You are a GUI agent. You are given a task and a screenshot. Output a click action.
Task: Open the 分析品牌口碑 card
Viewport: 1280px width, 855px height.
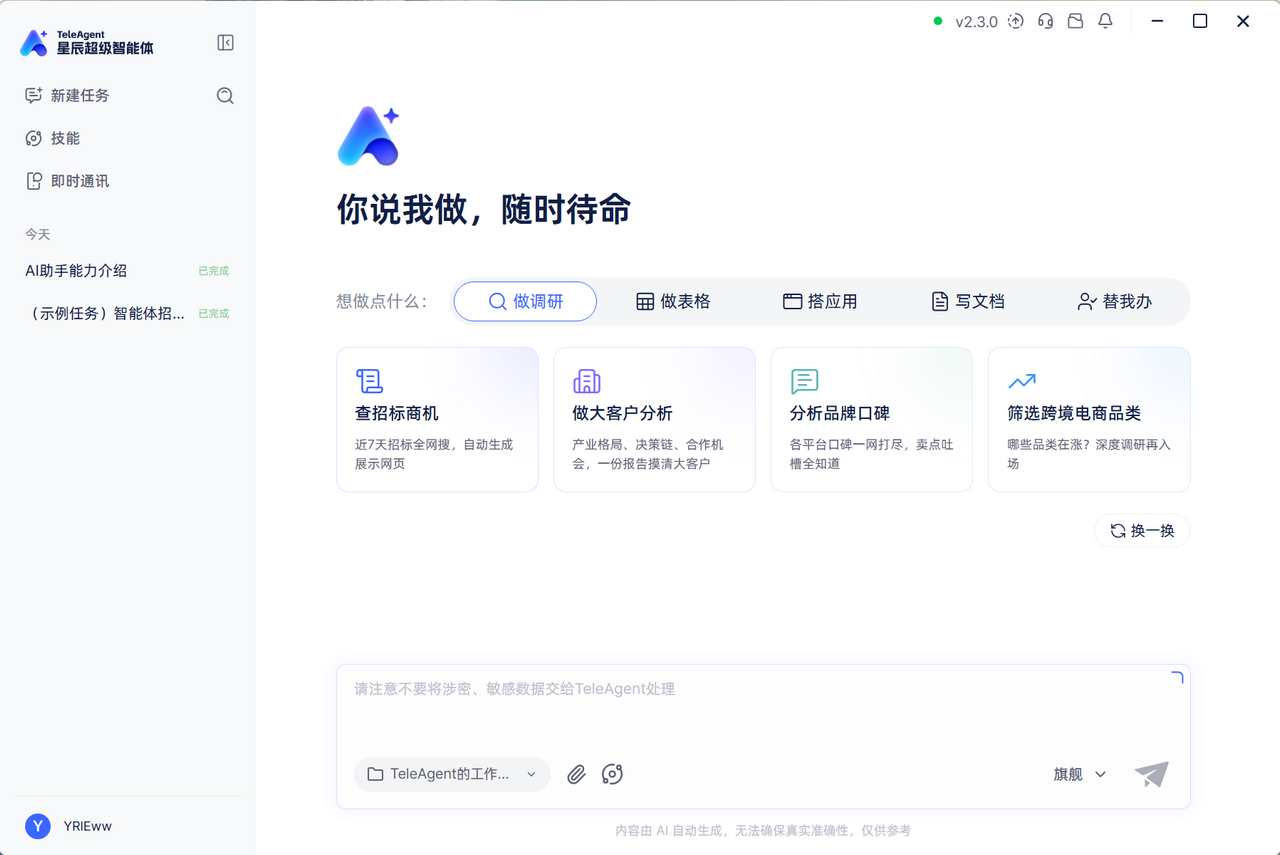(872, 420)
